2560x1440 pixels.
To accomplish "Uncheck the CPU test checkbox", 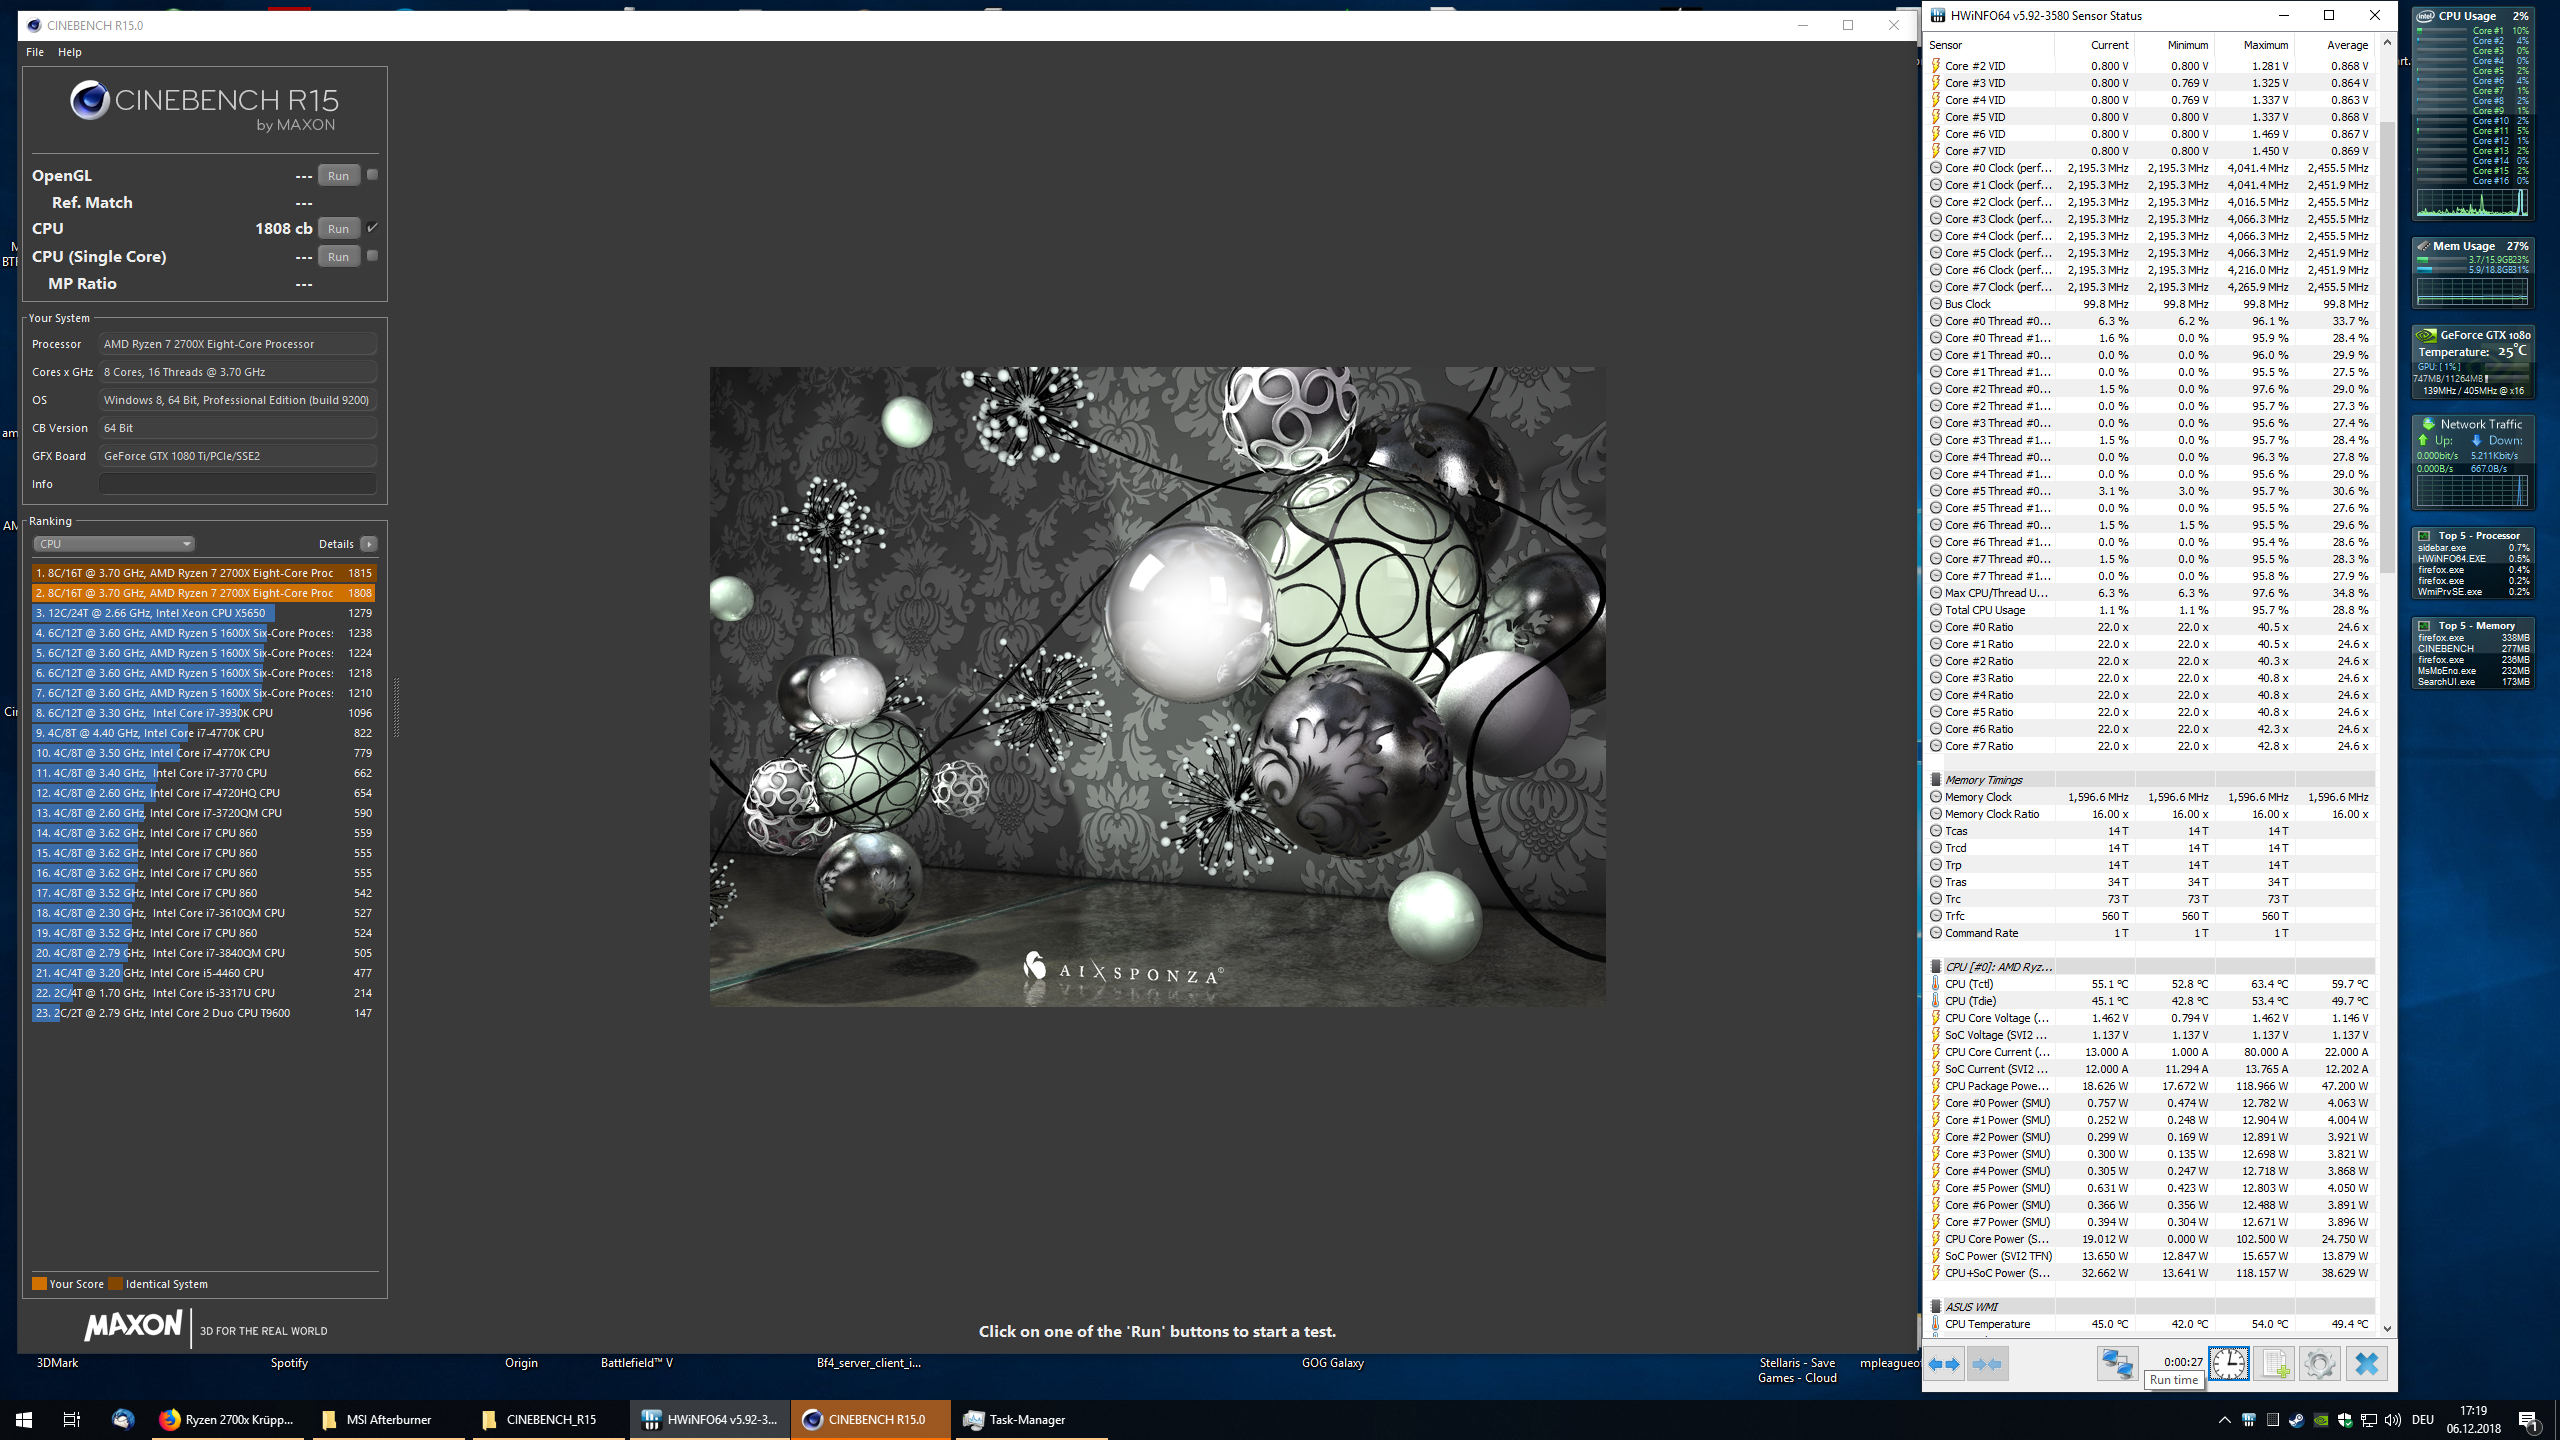I will [x=372, y=228].
